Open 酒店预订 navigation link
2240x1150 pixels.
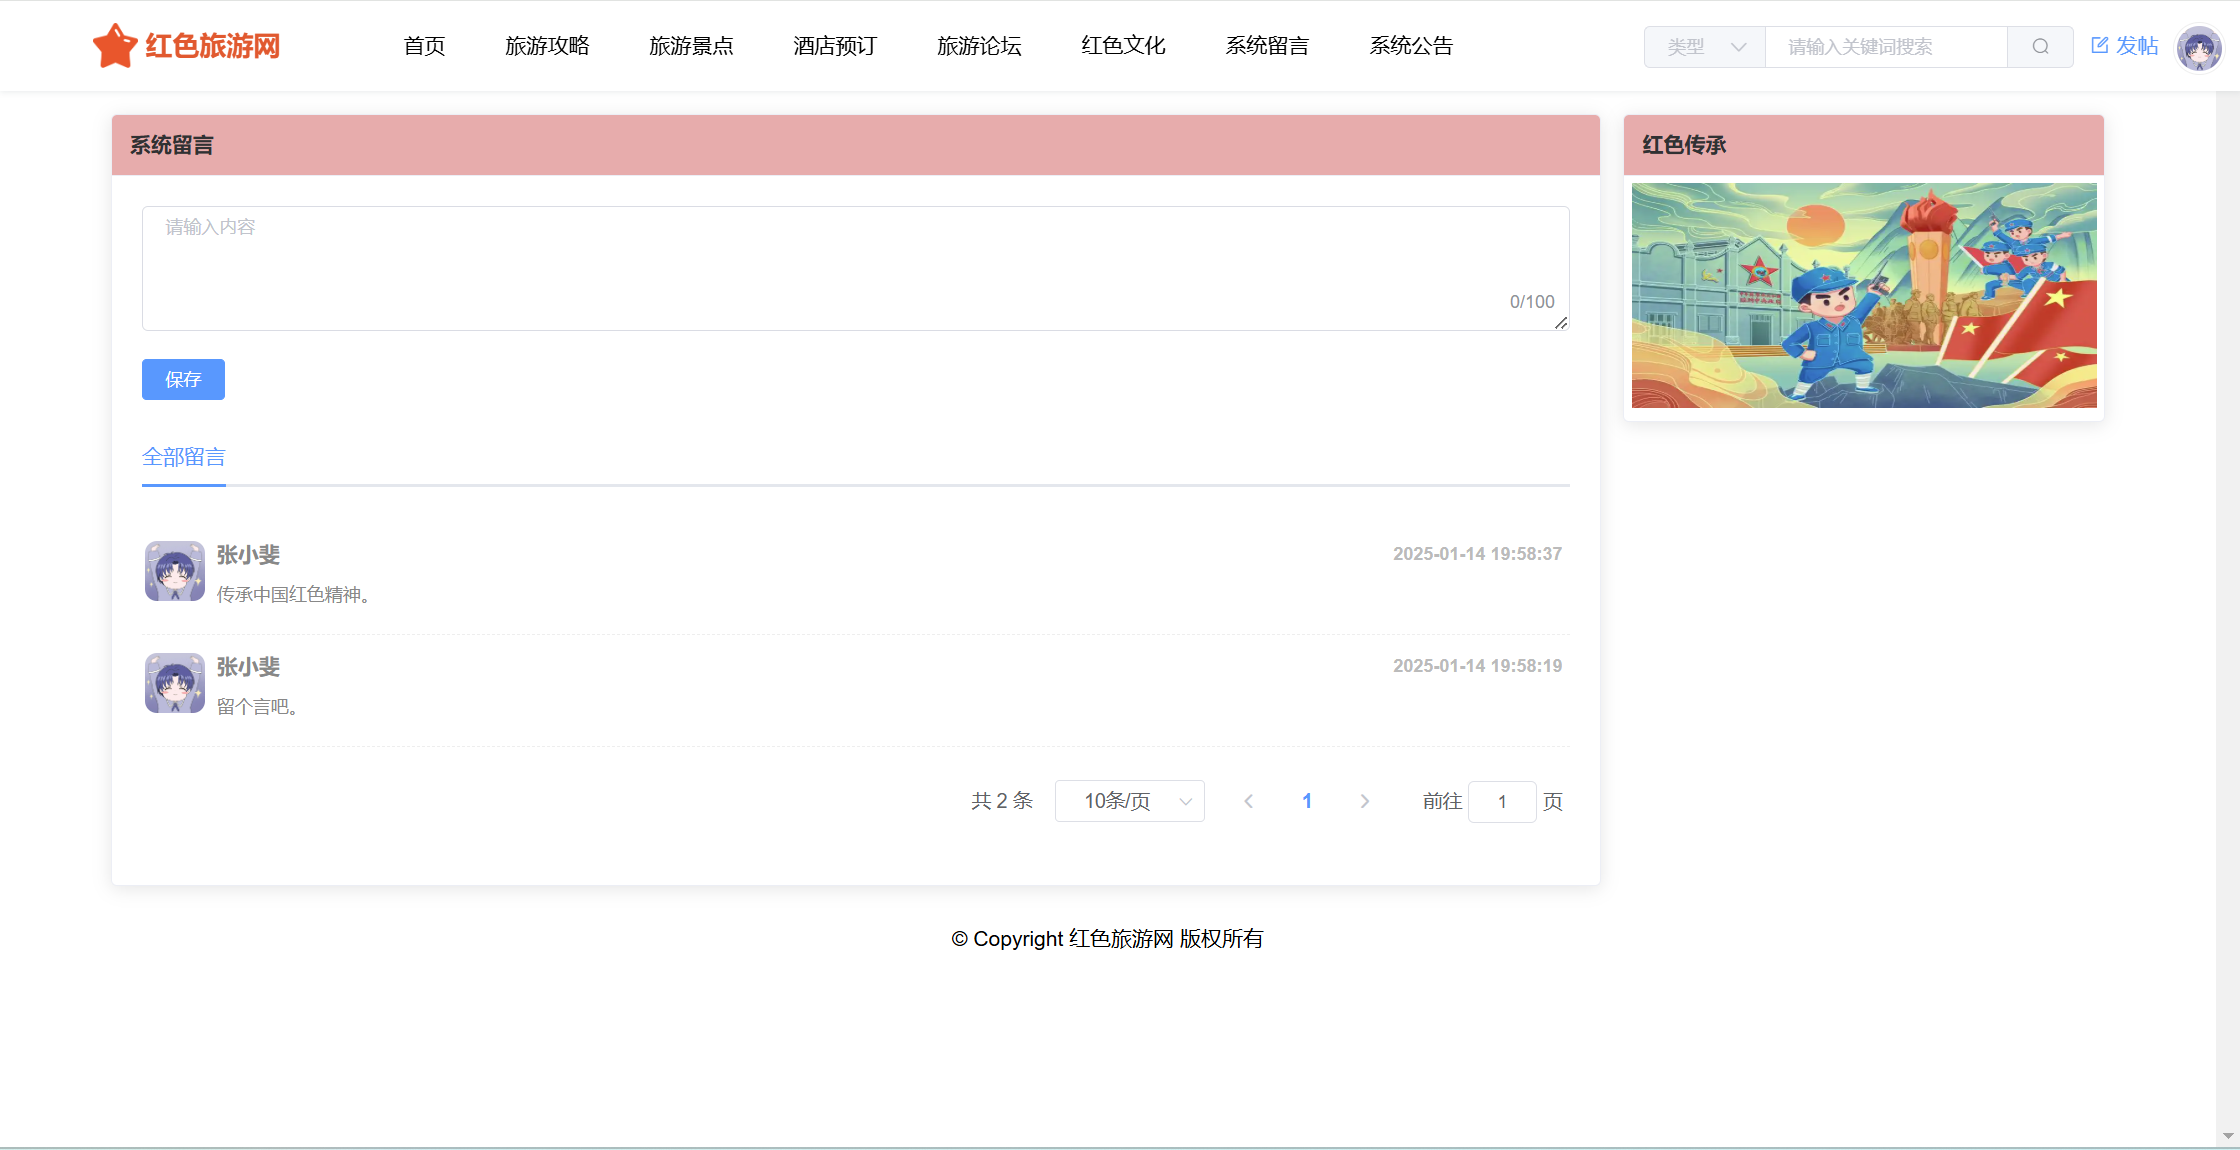point(835,46)
